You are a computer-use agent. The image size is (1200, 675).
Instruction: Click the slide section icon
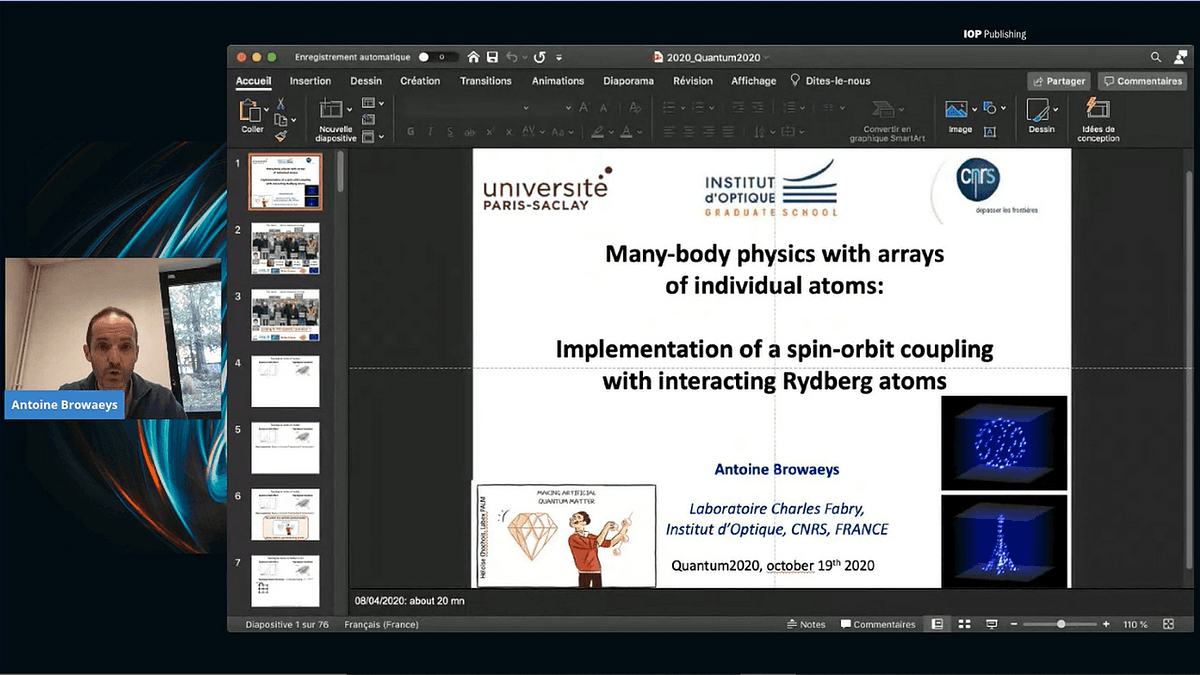(368, 136)
